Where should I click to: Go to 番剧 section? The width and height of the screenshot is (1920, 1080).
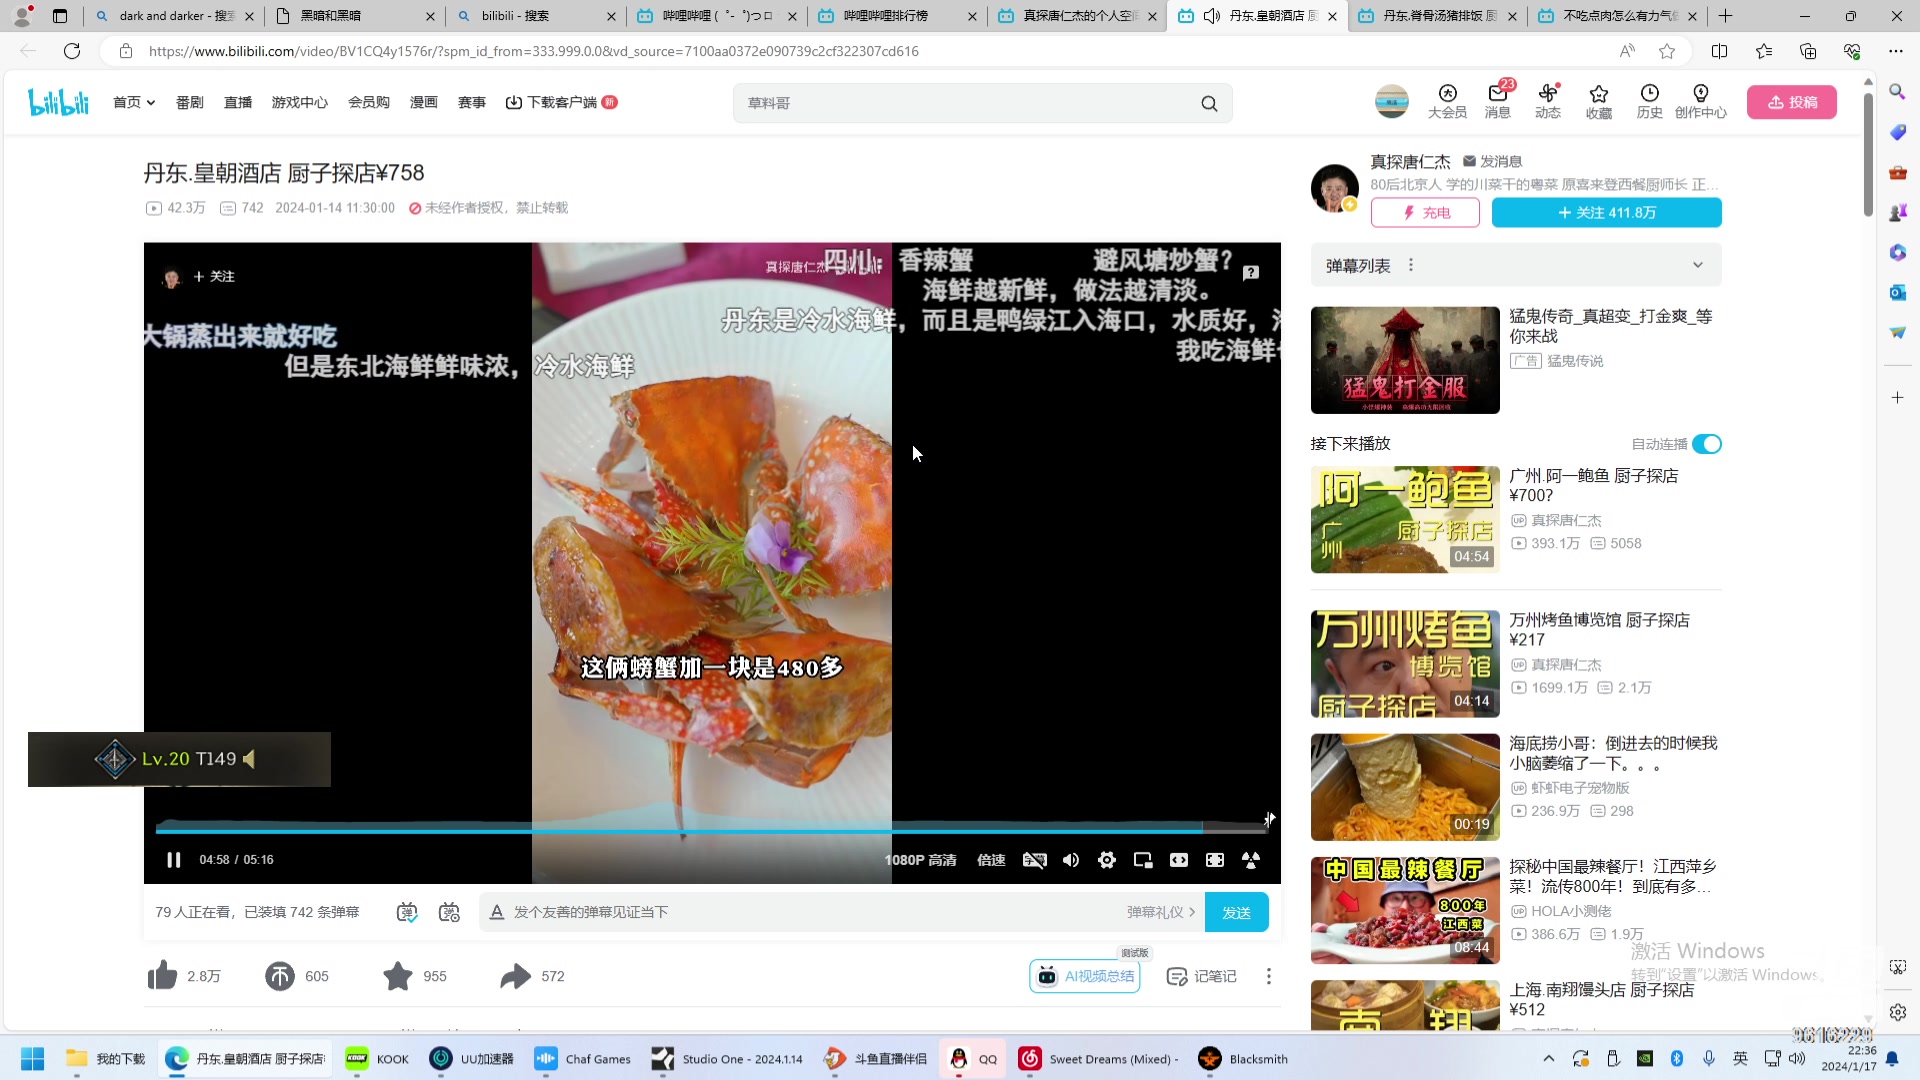190,102
